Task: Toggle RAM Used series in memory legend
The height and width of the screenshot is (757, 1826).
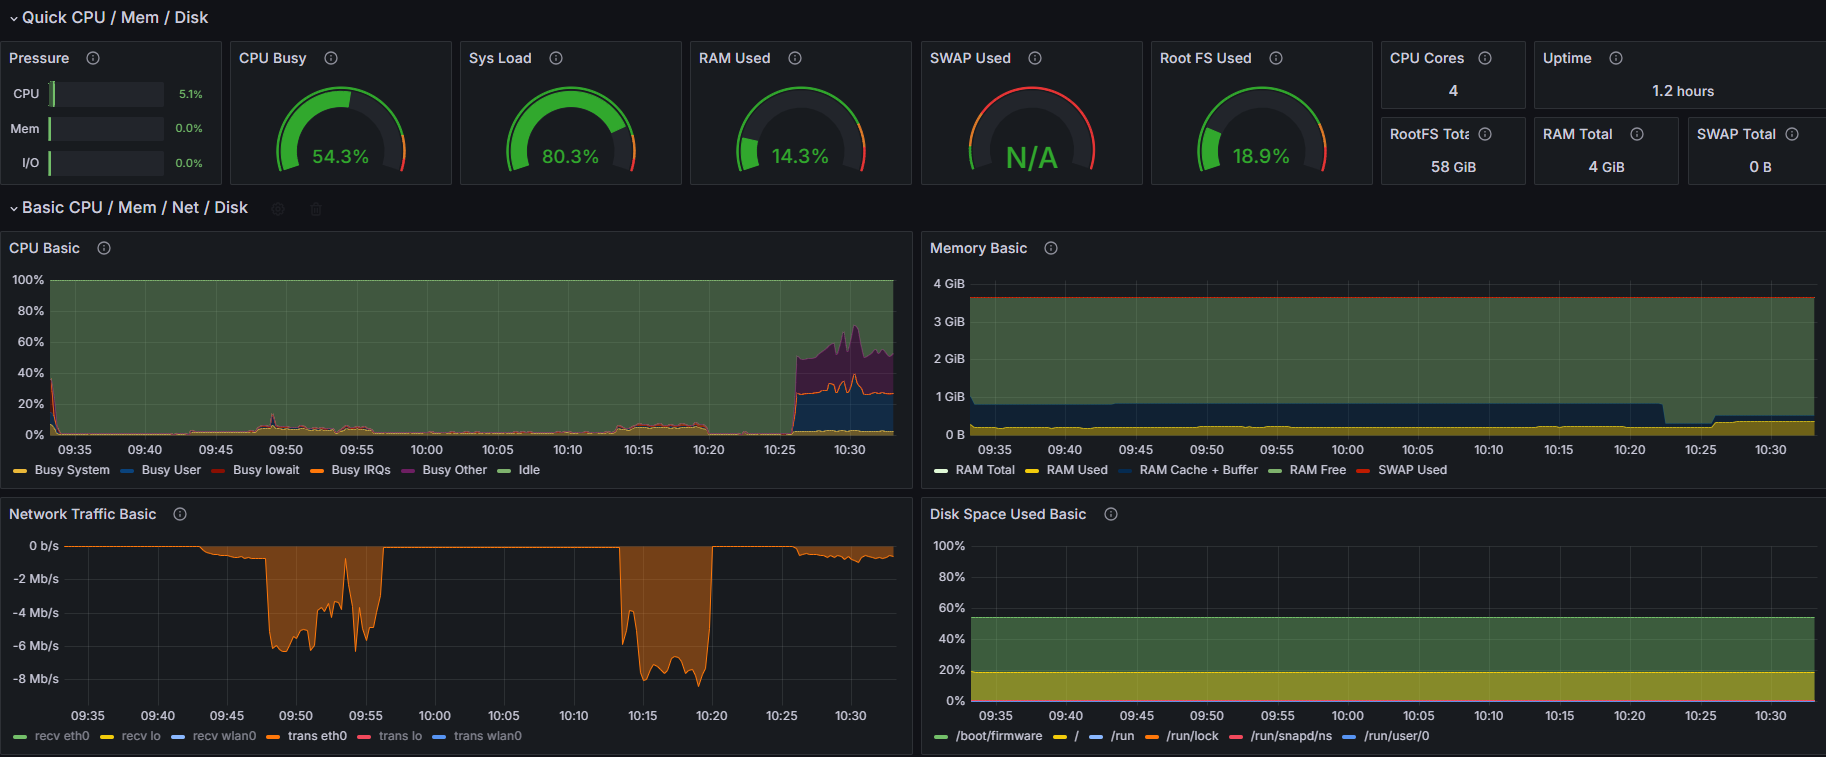Action: [x=1077, y=470]
